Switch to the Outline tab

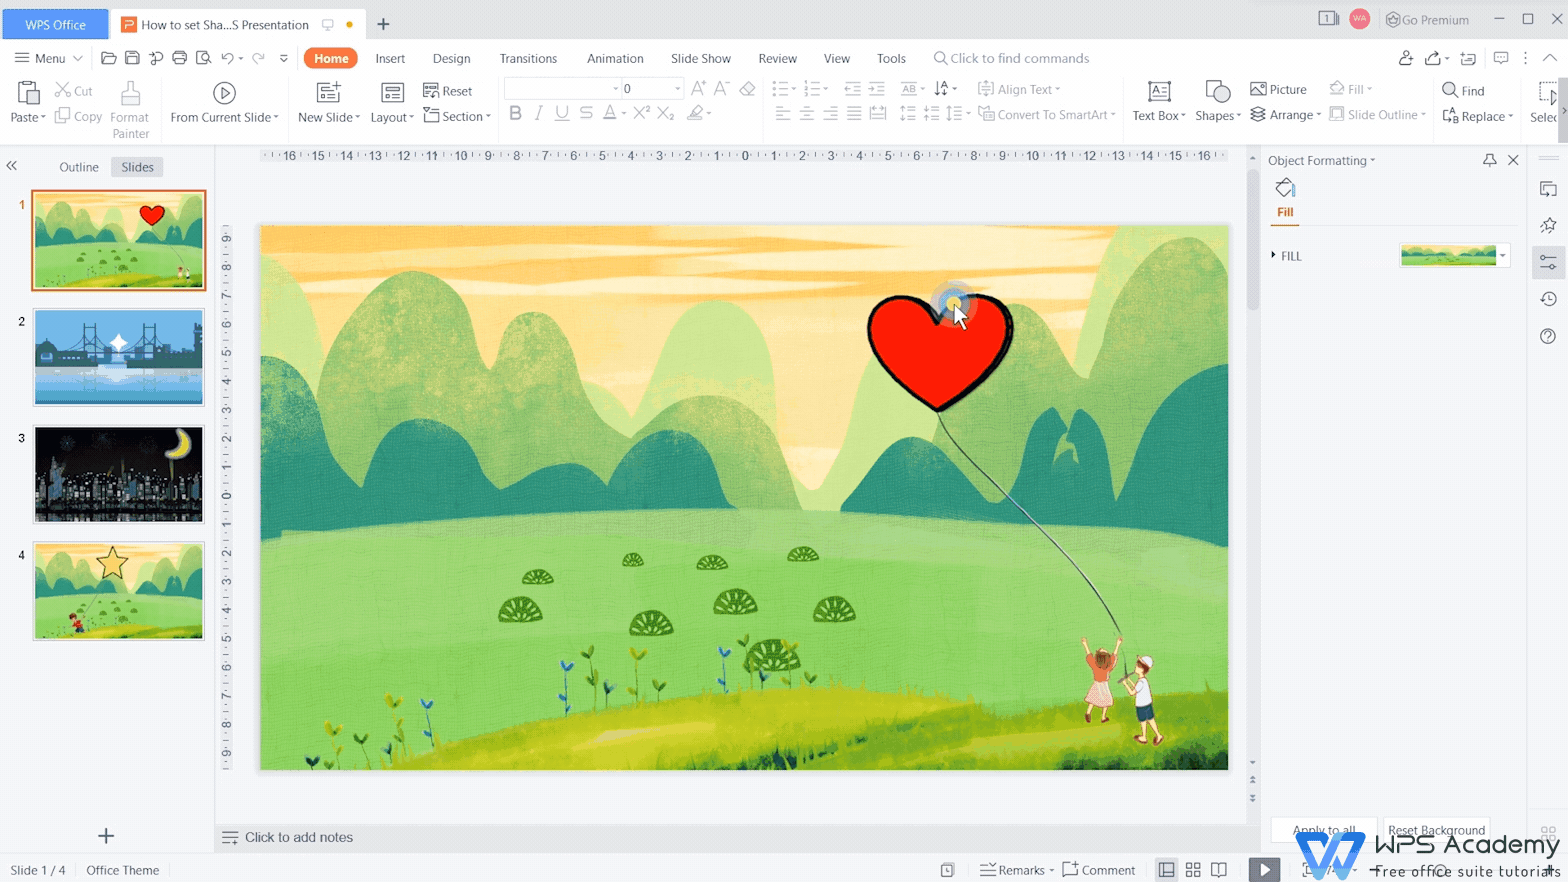coord(79,167)
